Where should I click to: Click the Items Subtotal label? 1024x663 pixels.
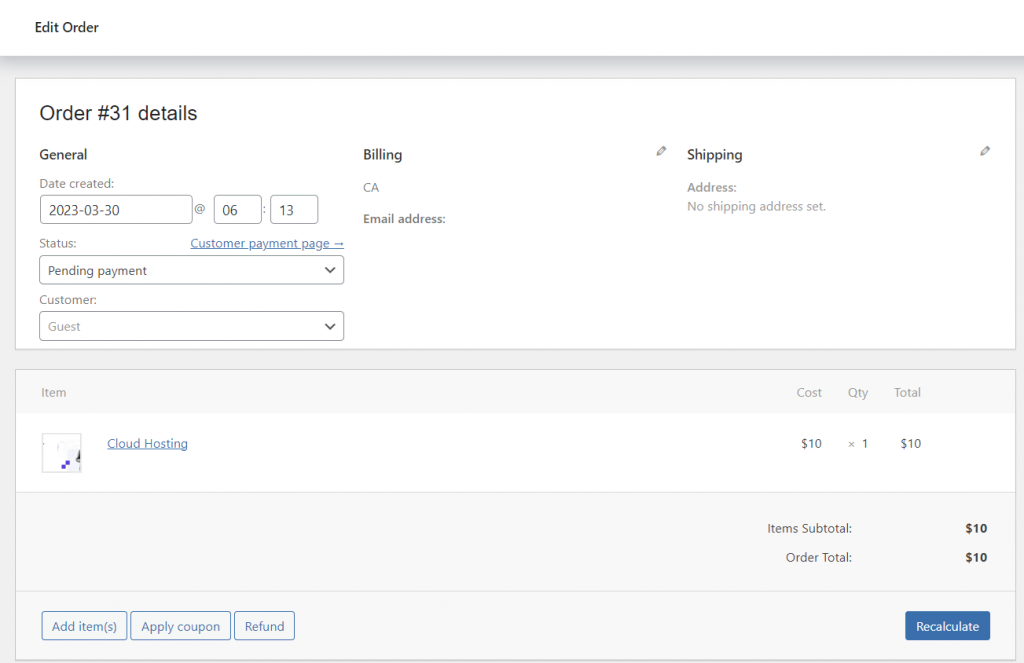pos(809,528)
